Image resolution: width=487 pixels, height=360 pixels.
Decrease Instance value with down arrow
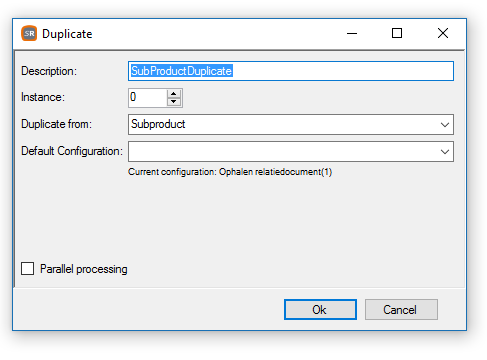[173, 101]
